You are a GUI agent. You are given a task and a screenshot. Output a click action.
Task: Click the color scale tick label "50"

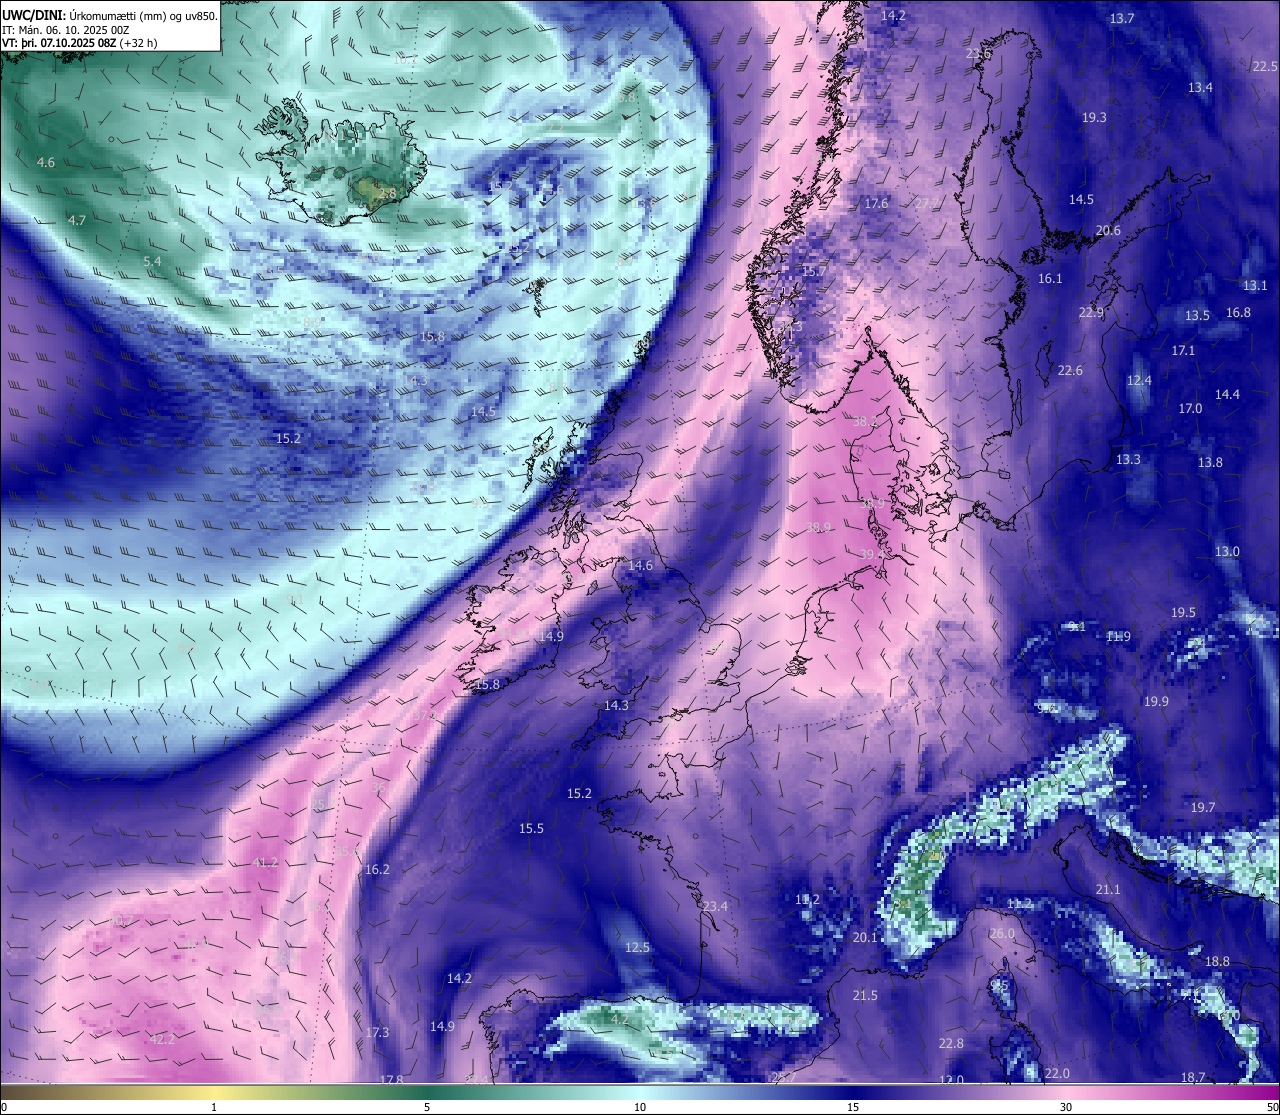click(x=1271, y=1107)
